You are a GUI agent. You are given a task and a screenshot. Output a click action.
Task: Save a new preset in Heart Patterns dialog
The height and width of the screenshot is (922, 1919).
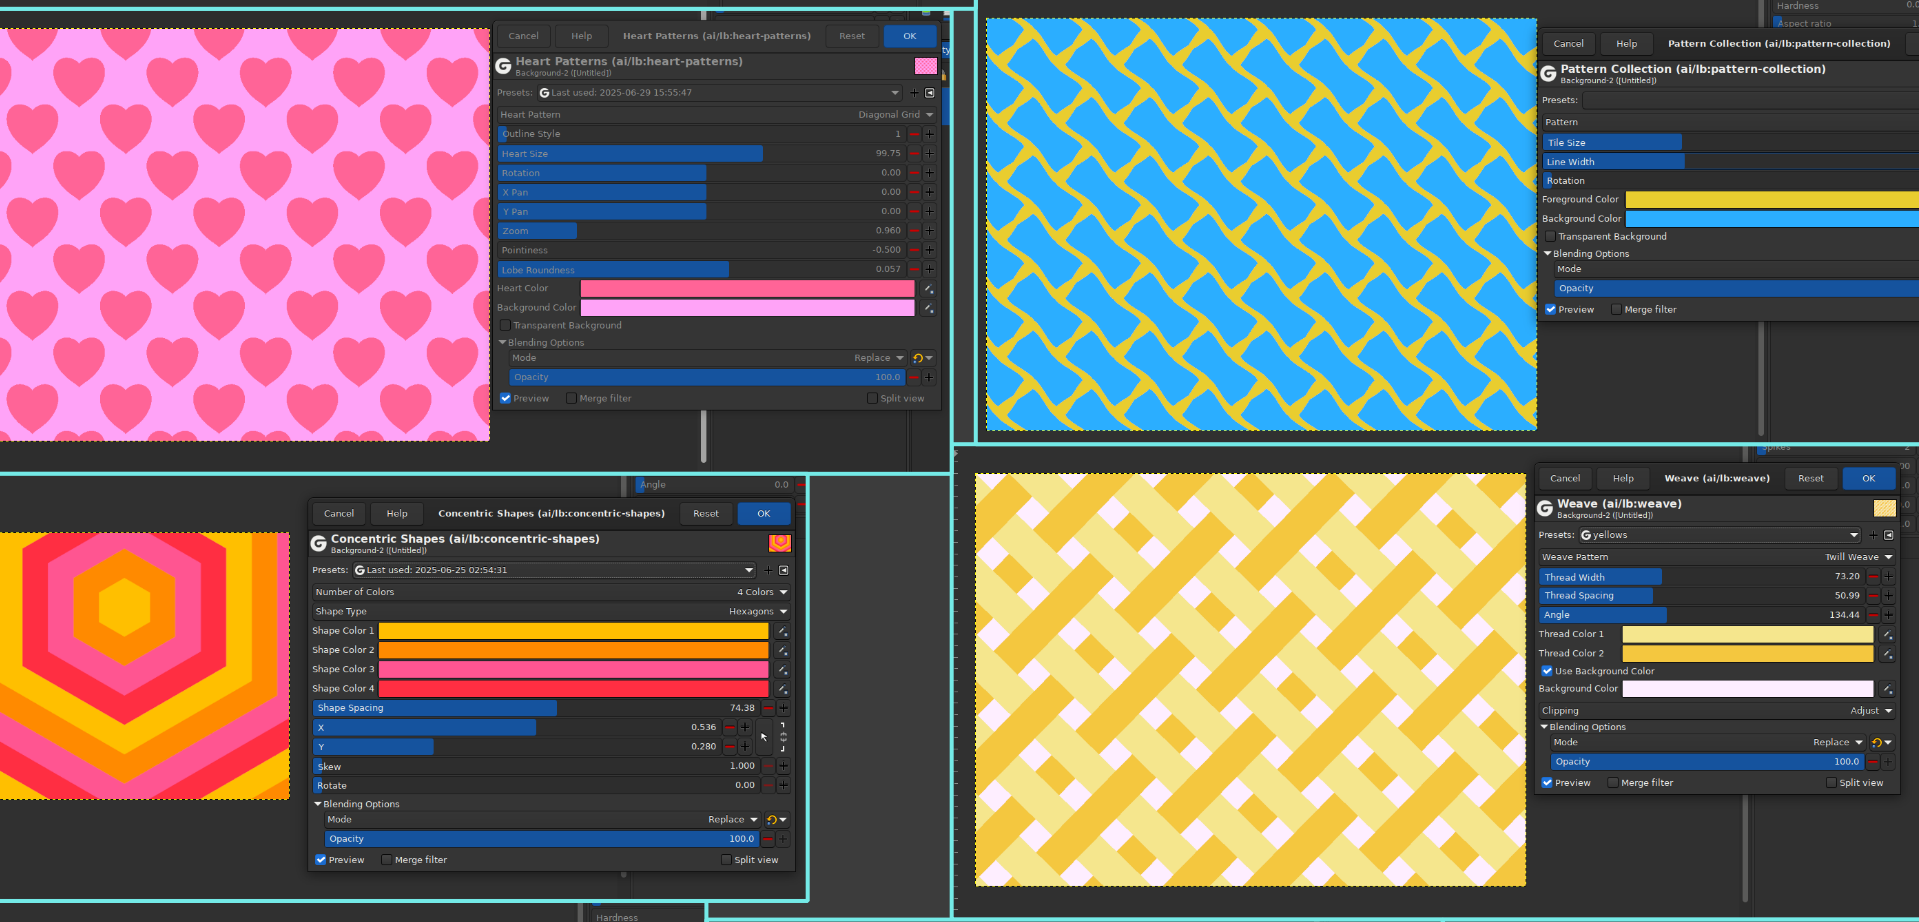coord(914,93)
